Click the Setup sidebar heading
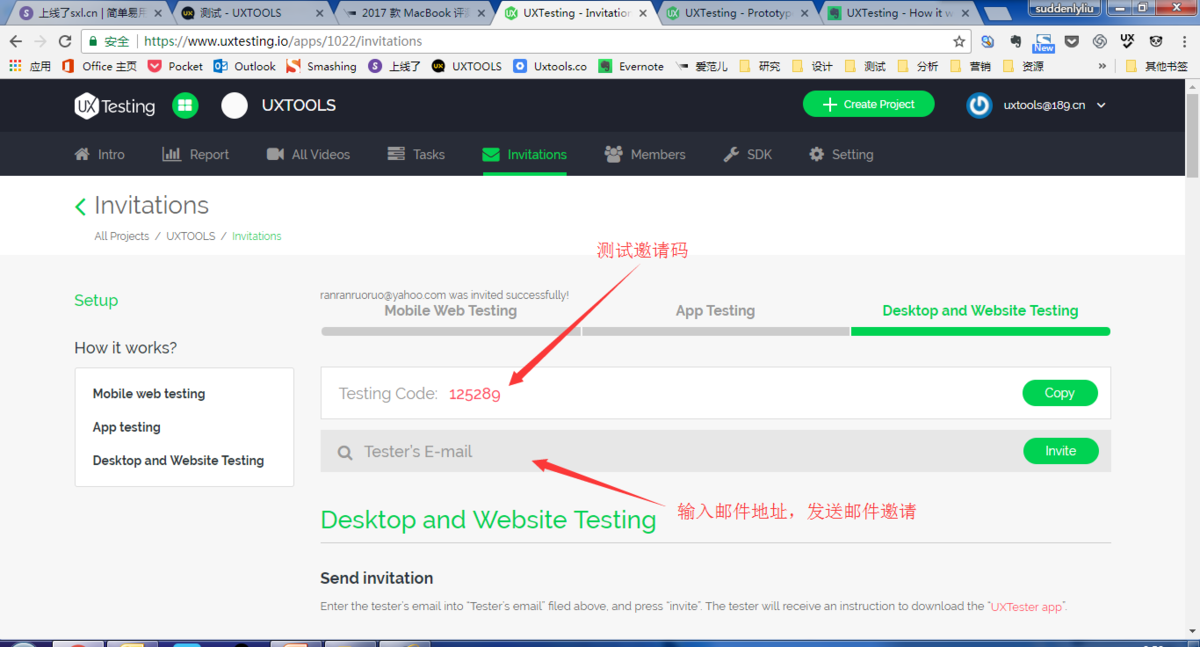1200x647 pixels. point(96,300)
